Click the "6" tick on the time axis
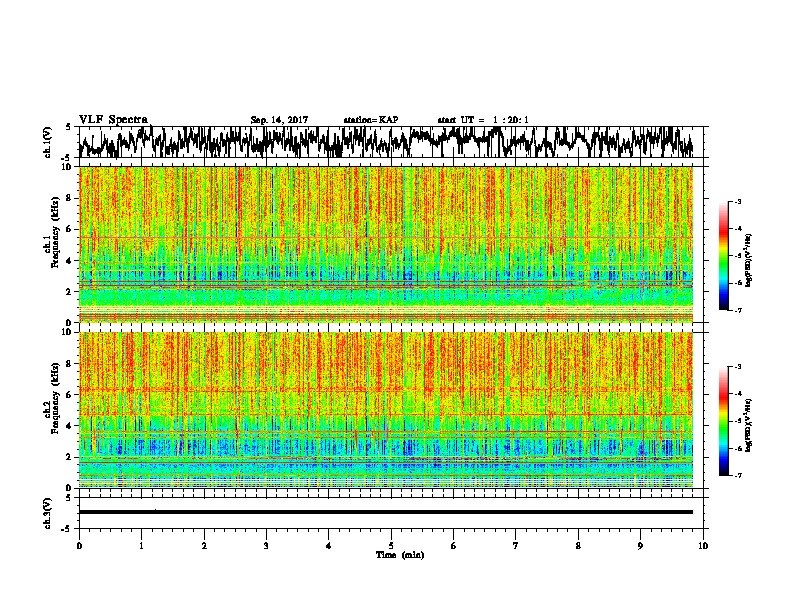 [454, 546]
